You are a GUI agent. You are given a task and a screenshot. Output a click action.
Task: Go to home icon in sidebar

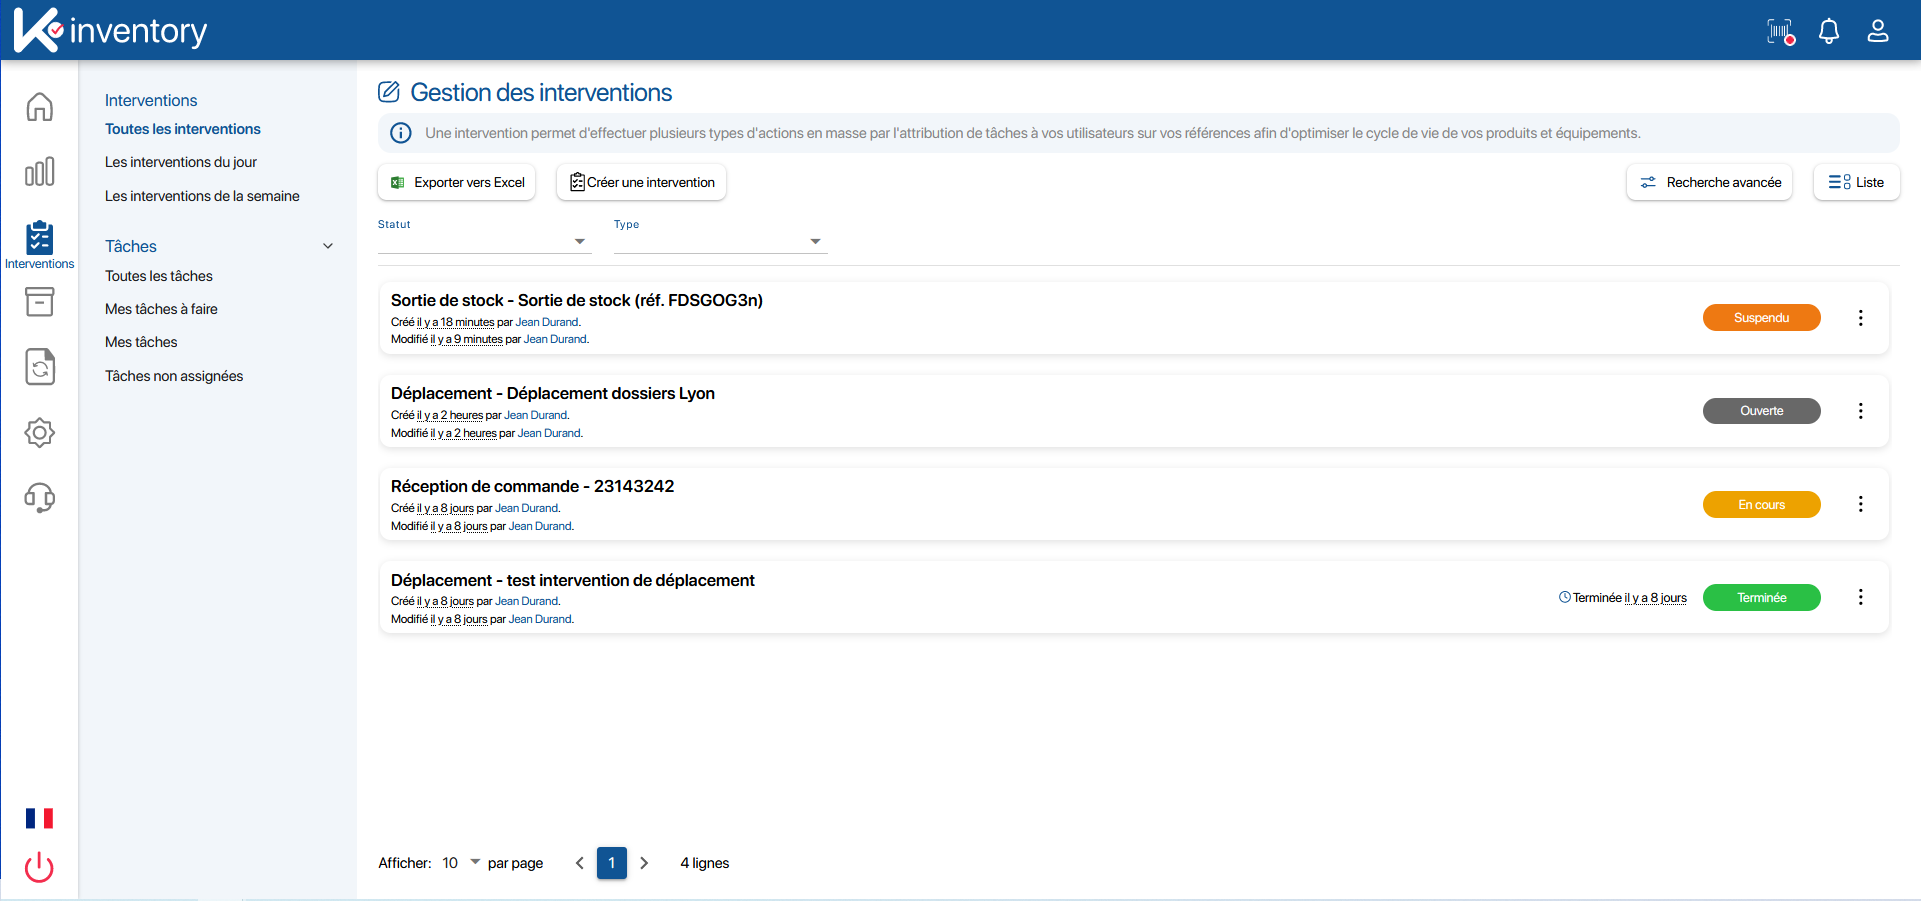point(39,107)
